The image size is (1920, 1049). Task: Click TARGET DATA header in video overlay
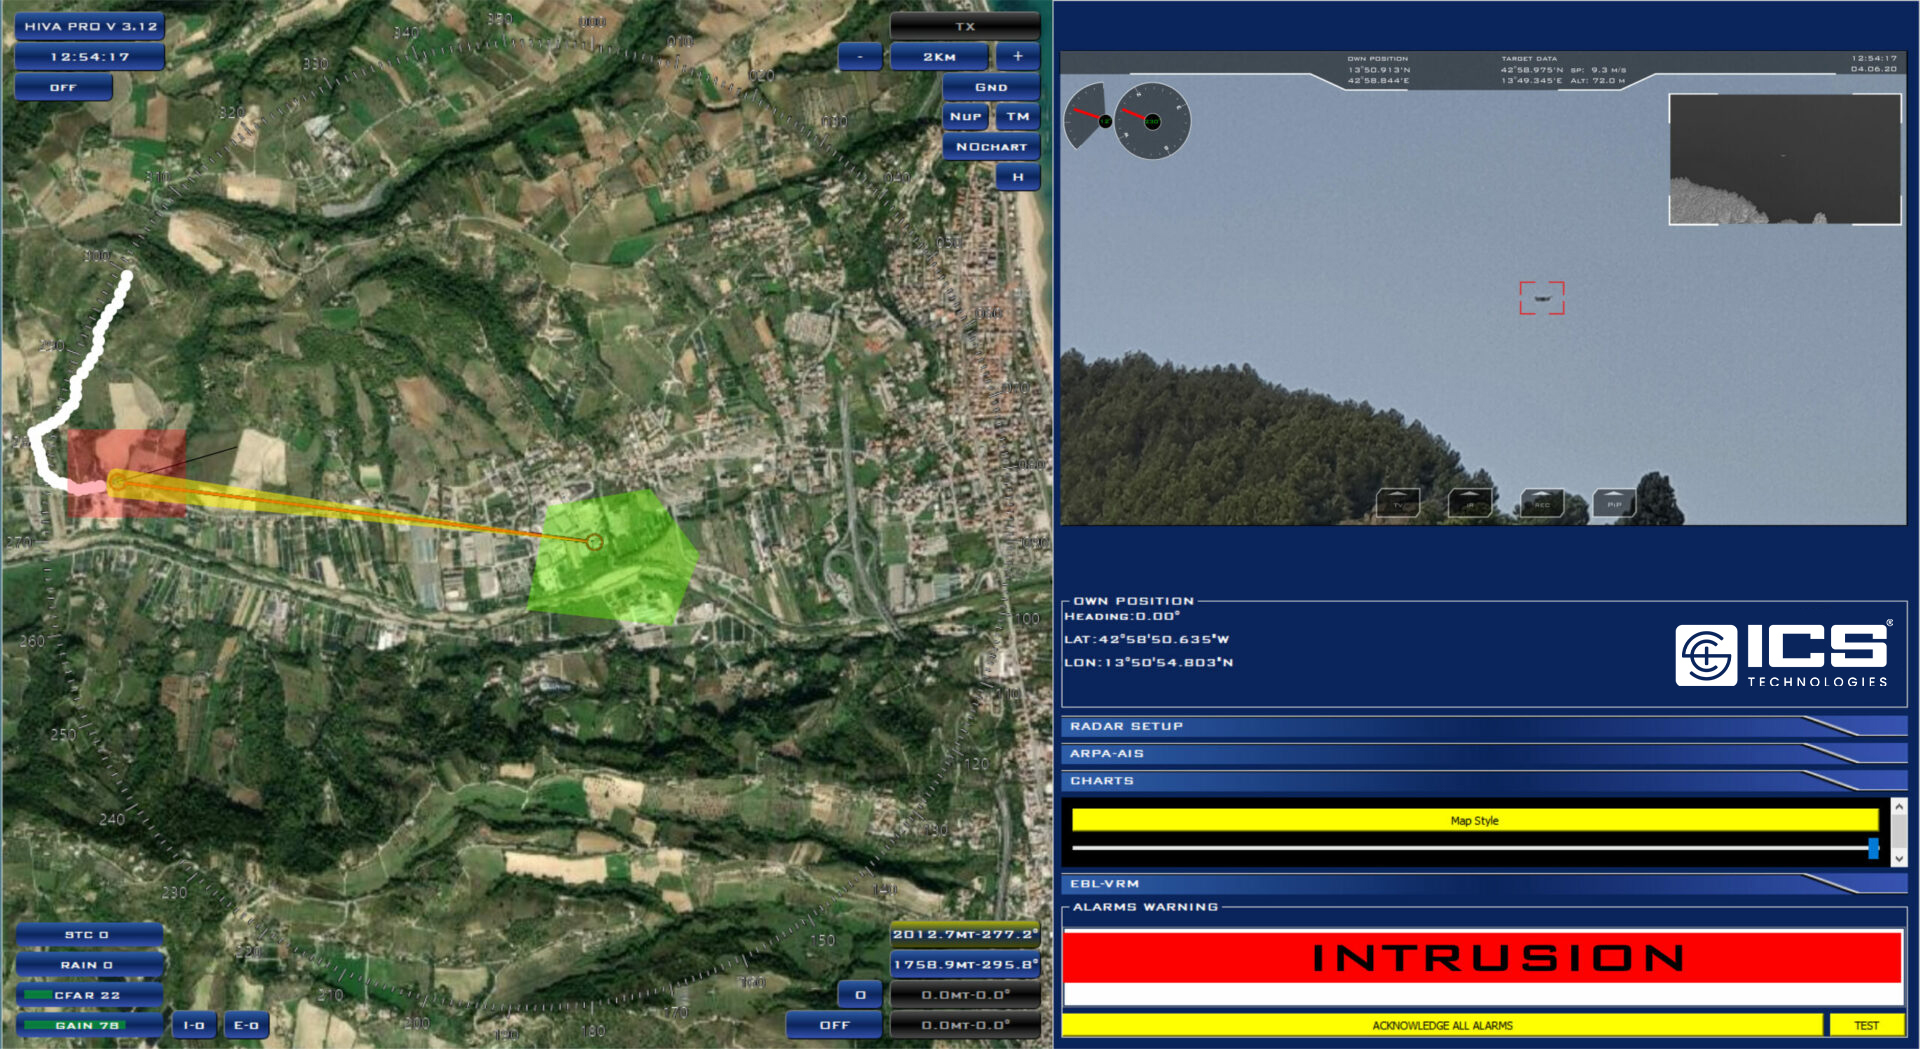coord(1529,59)
